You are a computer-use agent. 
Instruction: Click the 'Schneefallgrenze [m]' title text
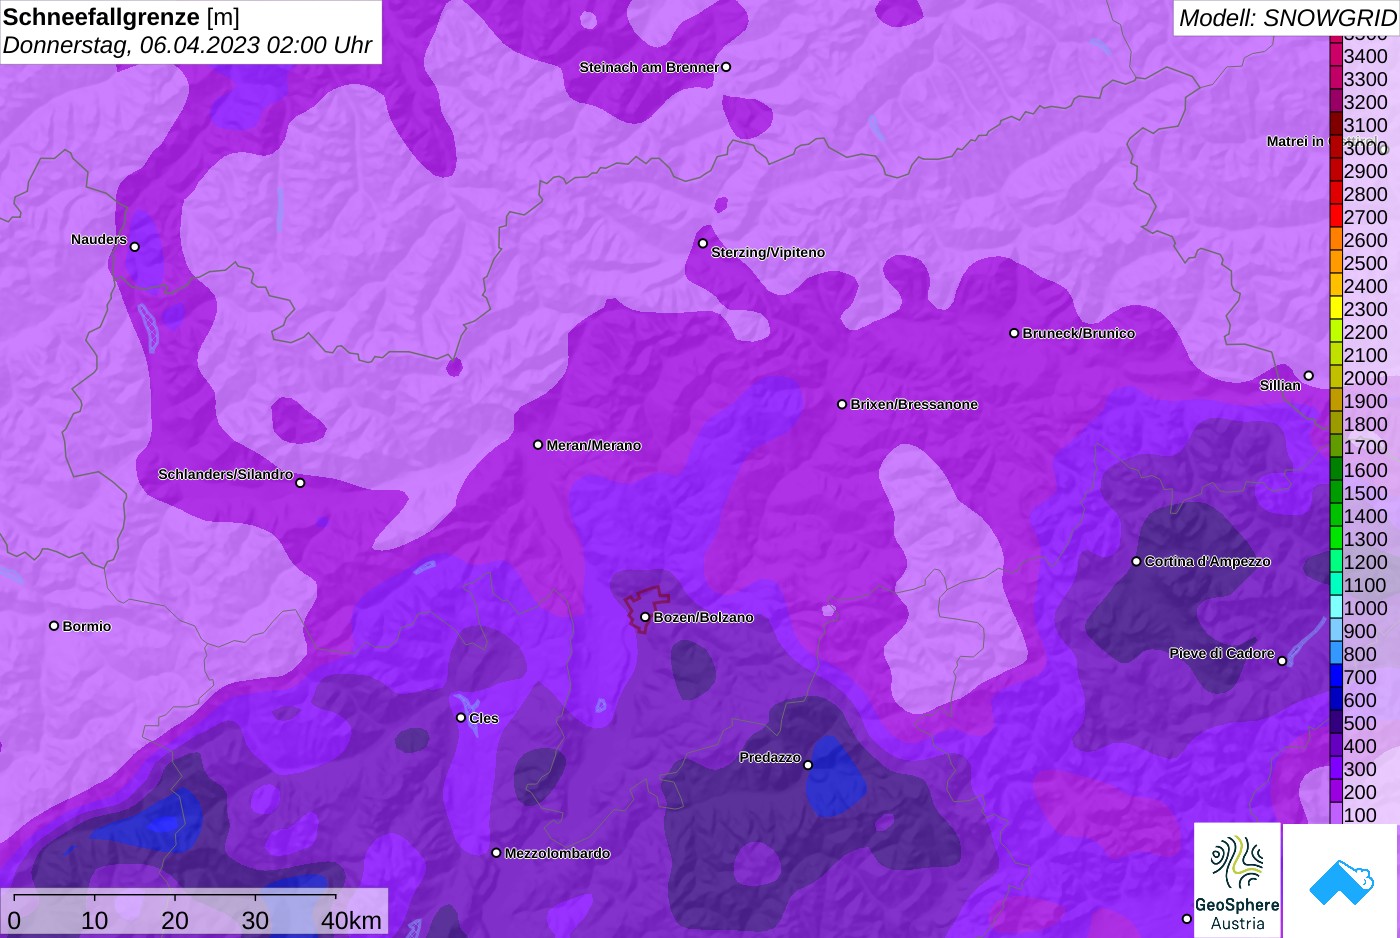[x=122, y=17]
